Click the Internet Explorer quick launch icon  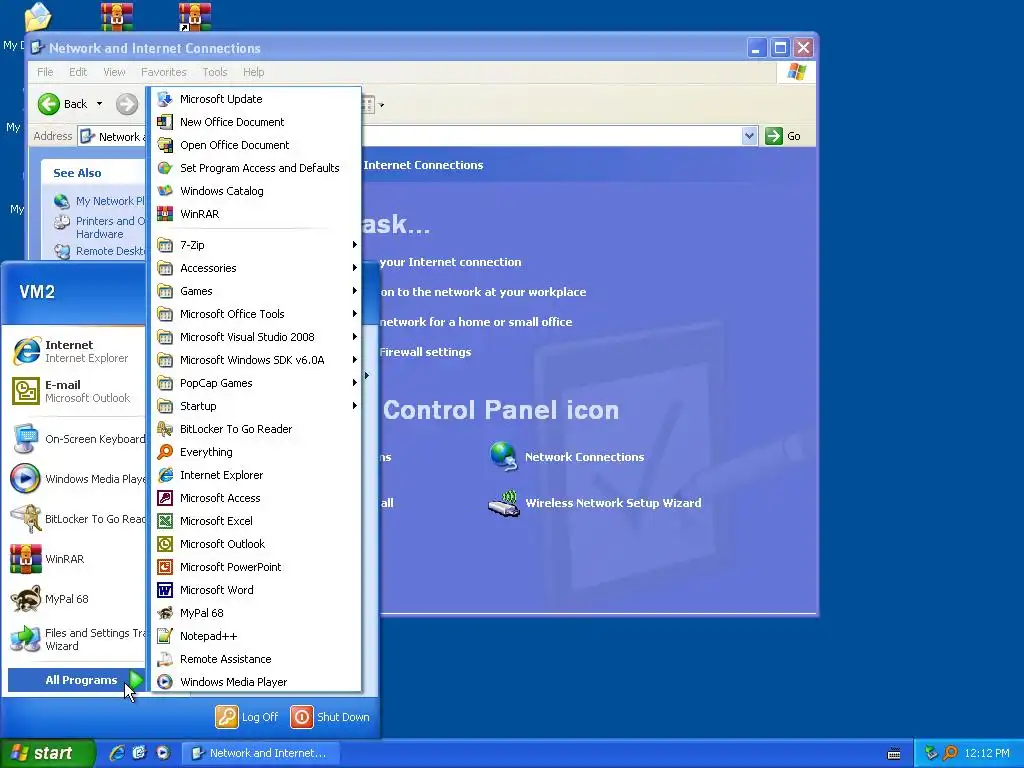point(118,753)
